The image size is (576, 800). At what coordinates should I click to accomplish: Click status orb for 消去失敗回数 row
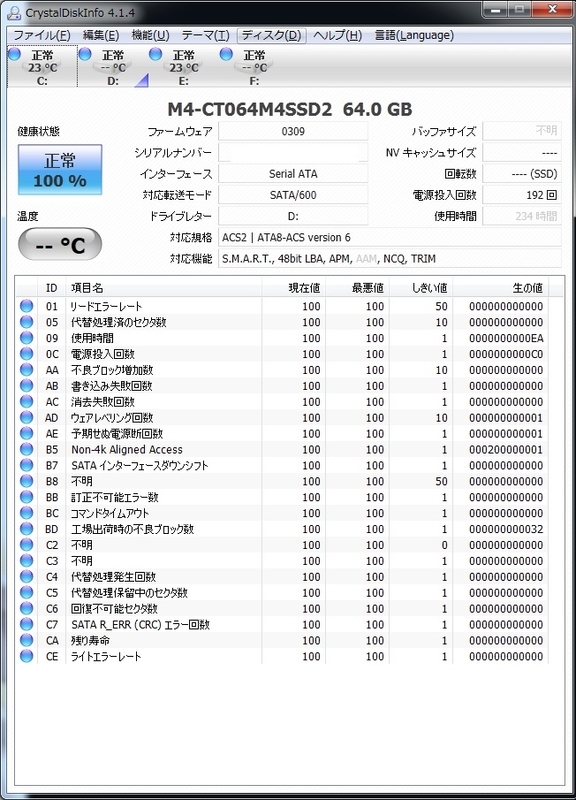(27, 402)
